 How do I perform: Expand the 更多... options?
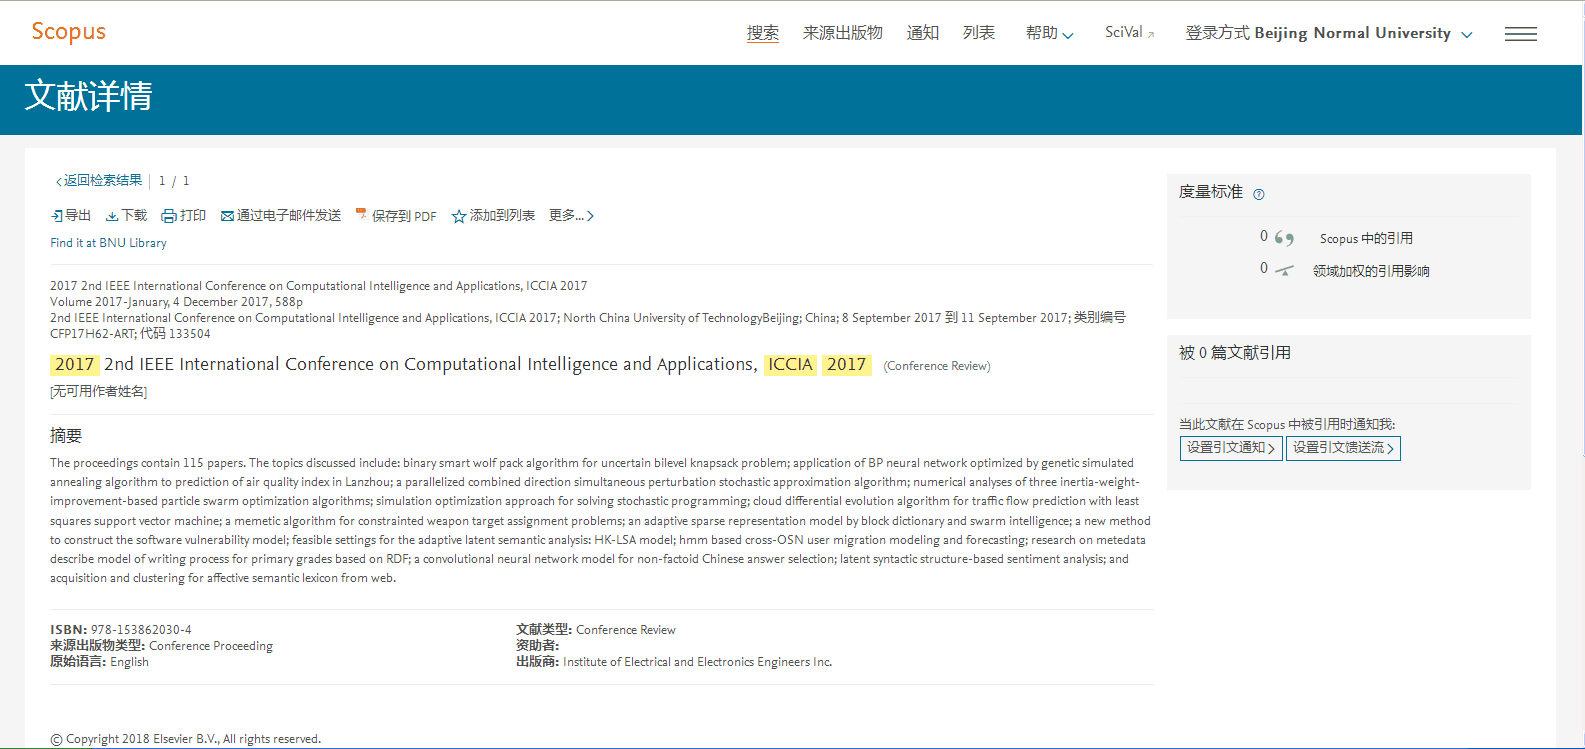(571, 216)
